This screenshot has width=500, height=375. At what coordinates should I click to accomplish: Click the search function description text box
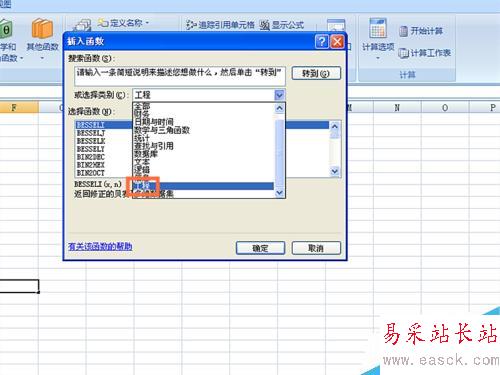[180, 76]
